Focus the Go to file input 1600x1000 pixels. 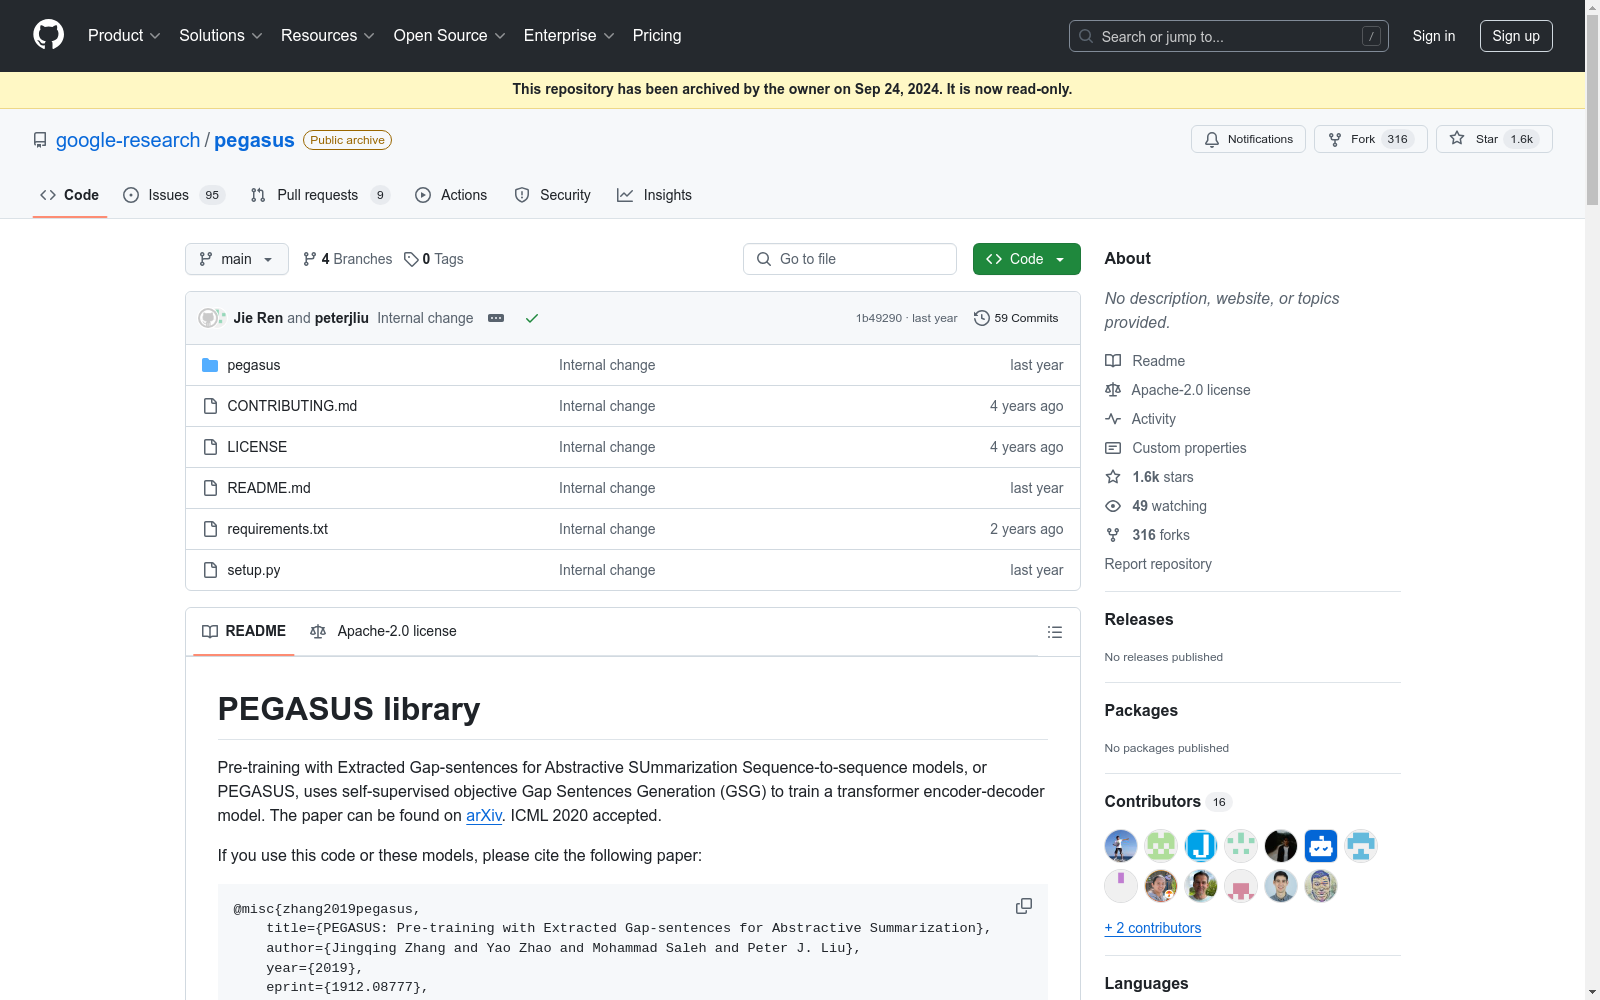tap(850, 259)
